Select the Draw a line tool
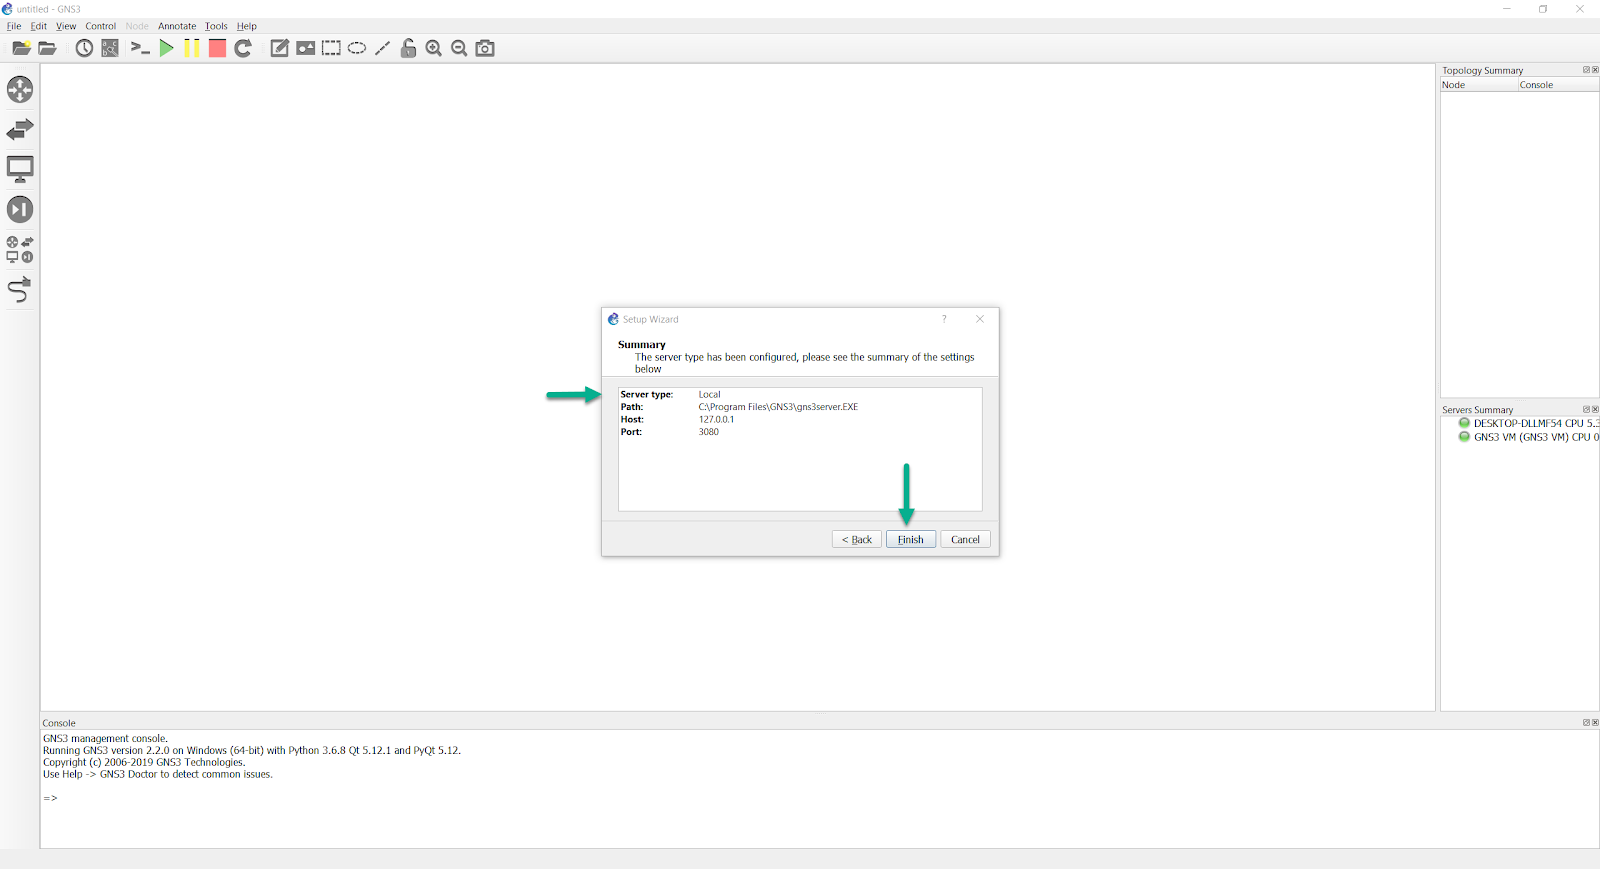The width and height of the screenshot is (1600, 869). [382, 48]
